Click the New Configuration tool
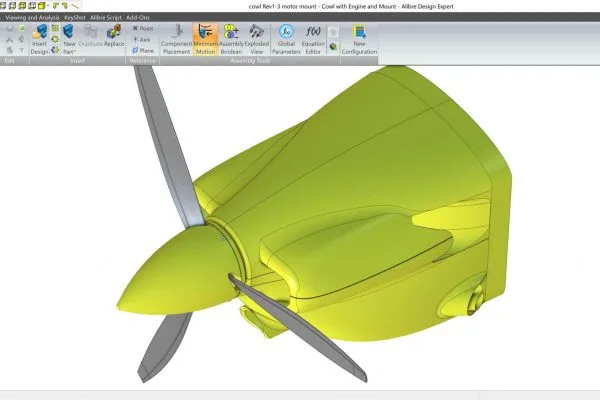 click(359, 39)
